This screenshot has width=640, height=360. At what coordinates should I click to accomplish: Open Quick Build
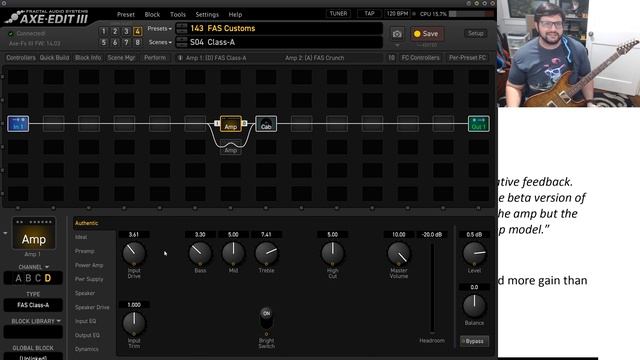[54, 58]
